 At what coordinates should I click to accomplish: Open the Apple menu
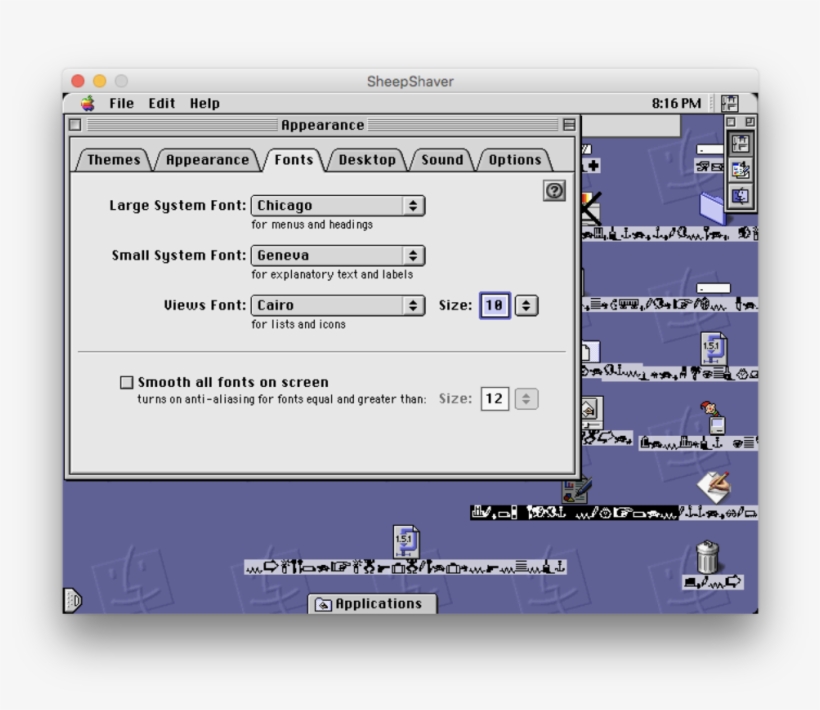tap(88, 104)
